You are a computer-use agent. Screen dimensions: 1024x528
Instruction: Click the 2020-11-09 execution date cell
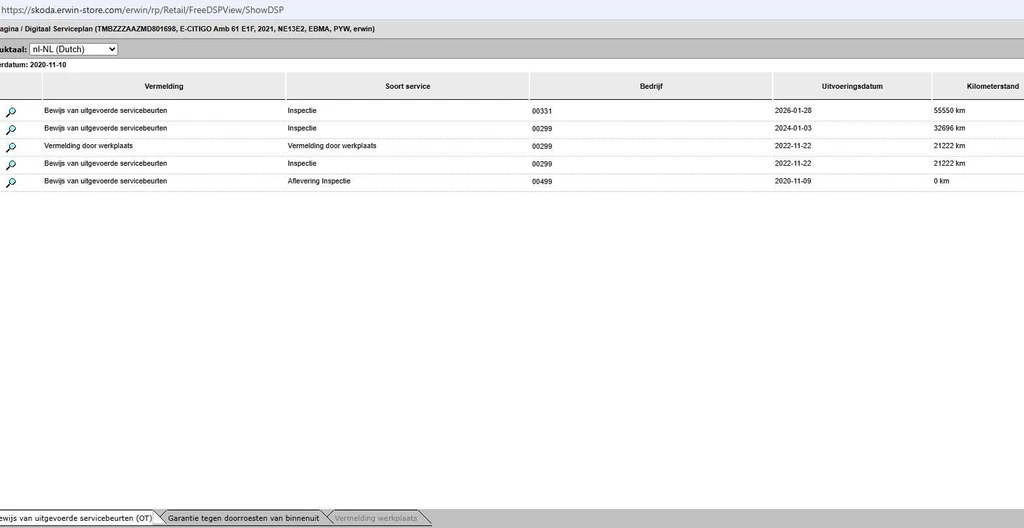tap(794, 181)
